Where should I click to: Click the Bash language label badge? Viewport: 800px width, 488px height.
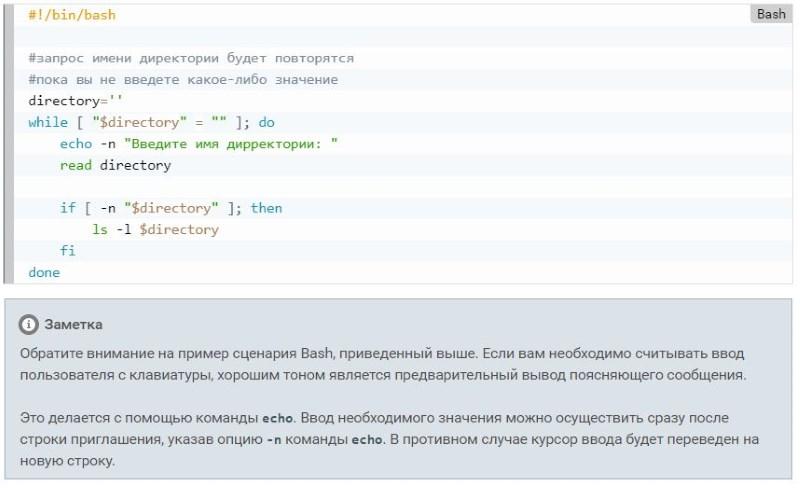pyautogui.click(x=770, y=14)
